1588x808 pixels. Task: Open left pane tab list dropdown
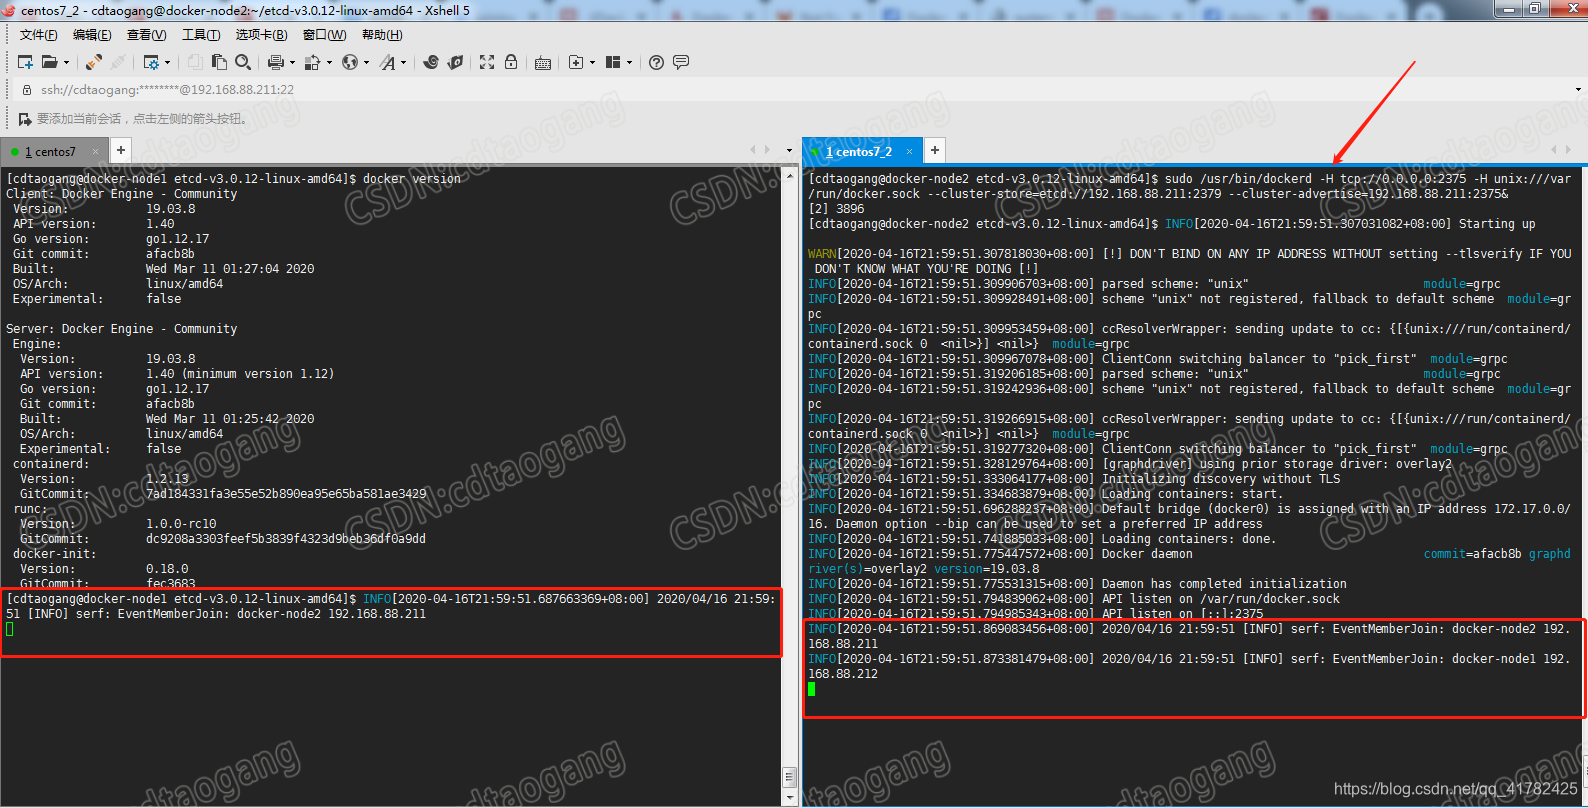point(790,151)
